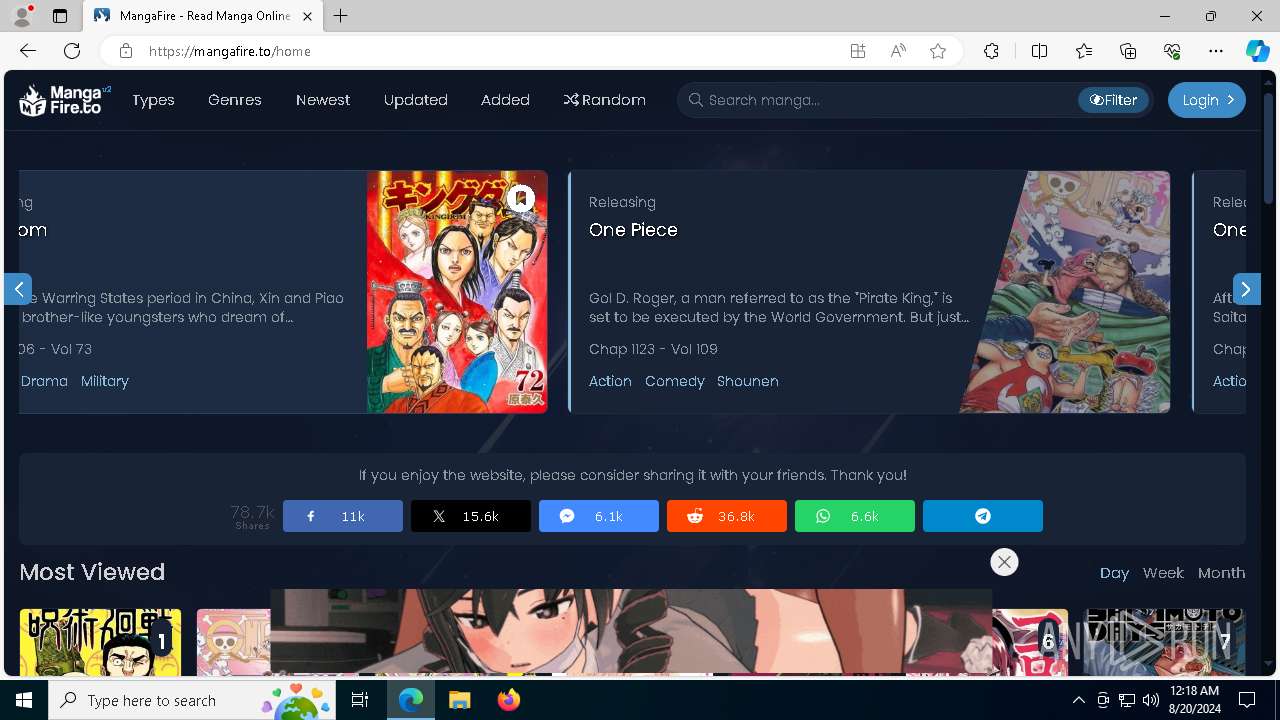
Task: Open a new browser tab
Action: click(x=340, y=16)
